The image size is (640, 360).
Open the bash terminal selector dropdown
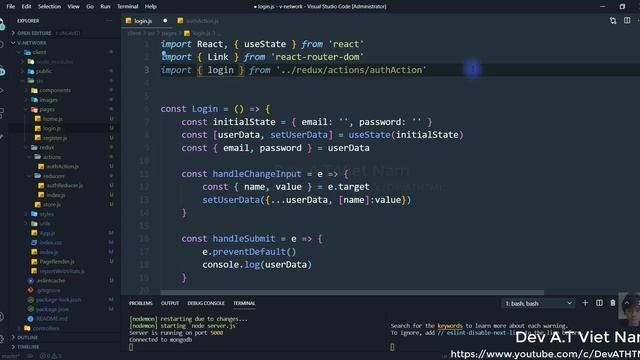538,303
